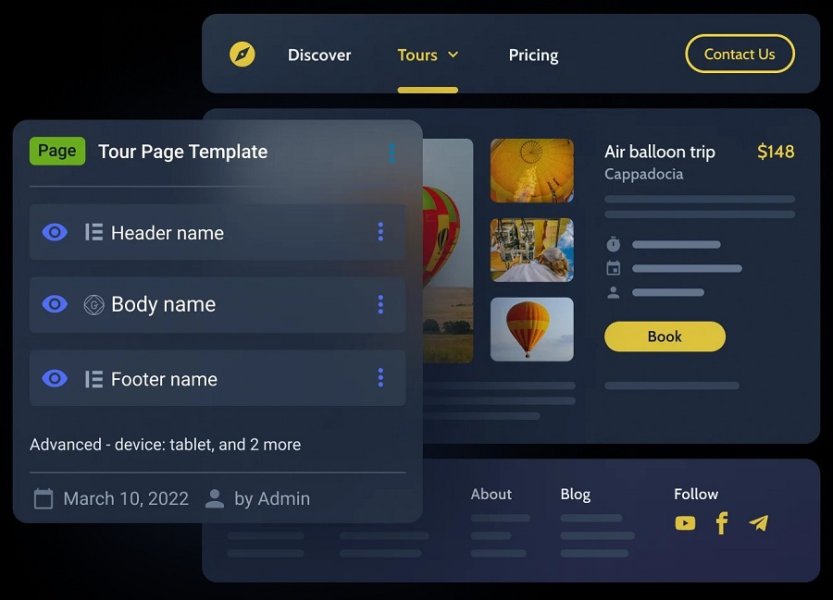Click the yellow indicator under Tours

[428, 88]
